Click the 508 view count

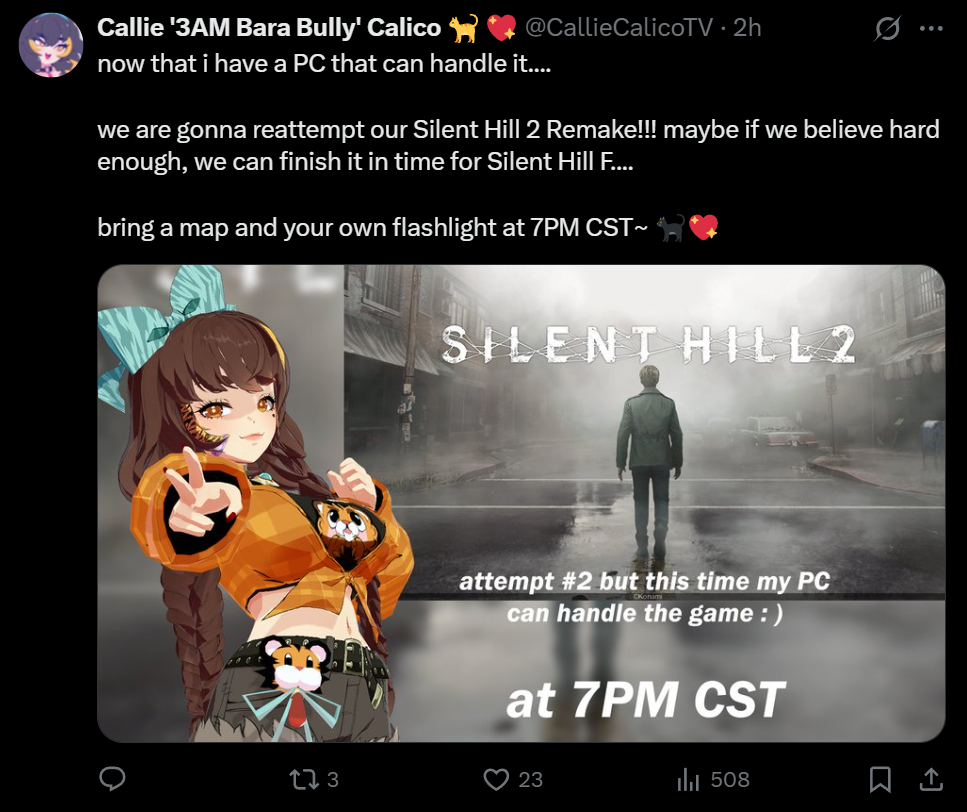(730, 780)
